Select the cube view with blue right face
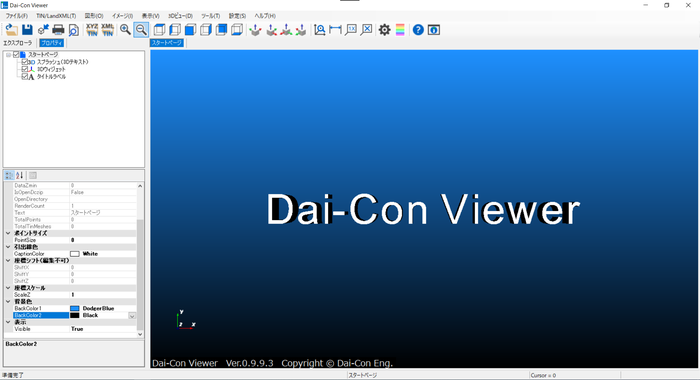 point(206,30)
